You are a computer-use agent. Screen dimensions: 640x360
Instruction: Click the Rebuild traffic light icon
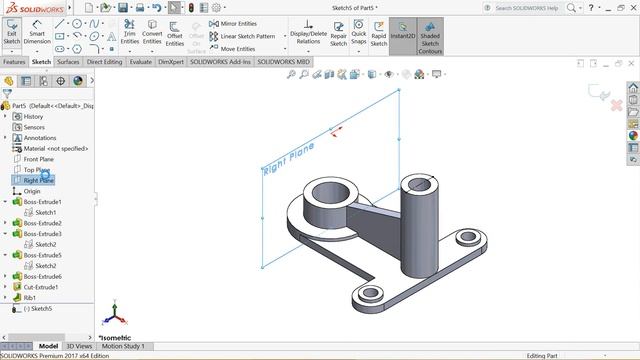tap(191, 7)
